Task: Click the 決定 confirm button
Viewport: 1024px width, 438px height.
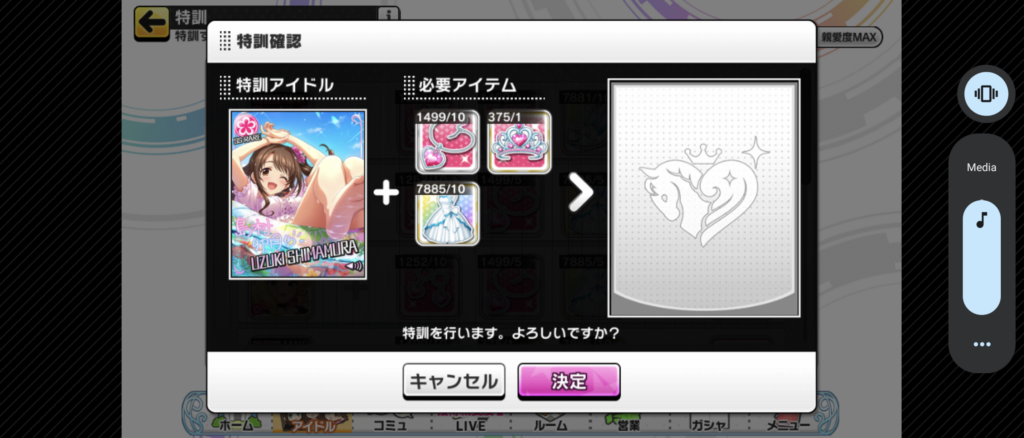Action: (x=569, y=381)
